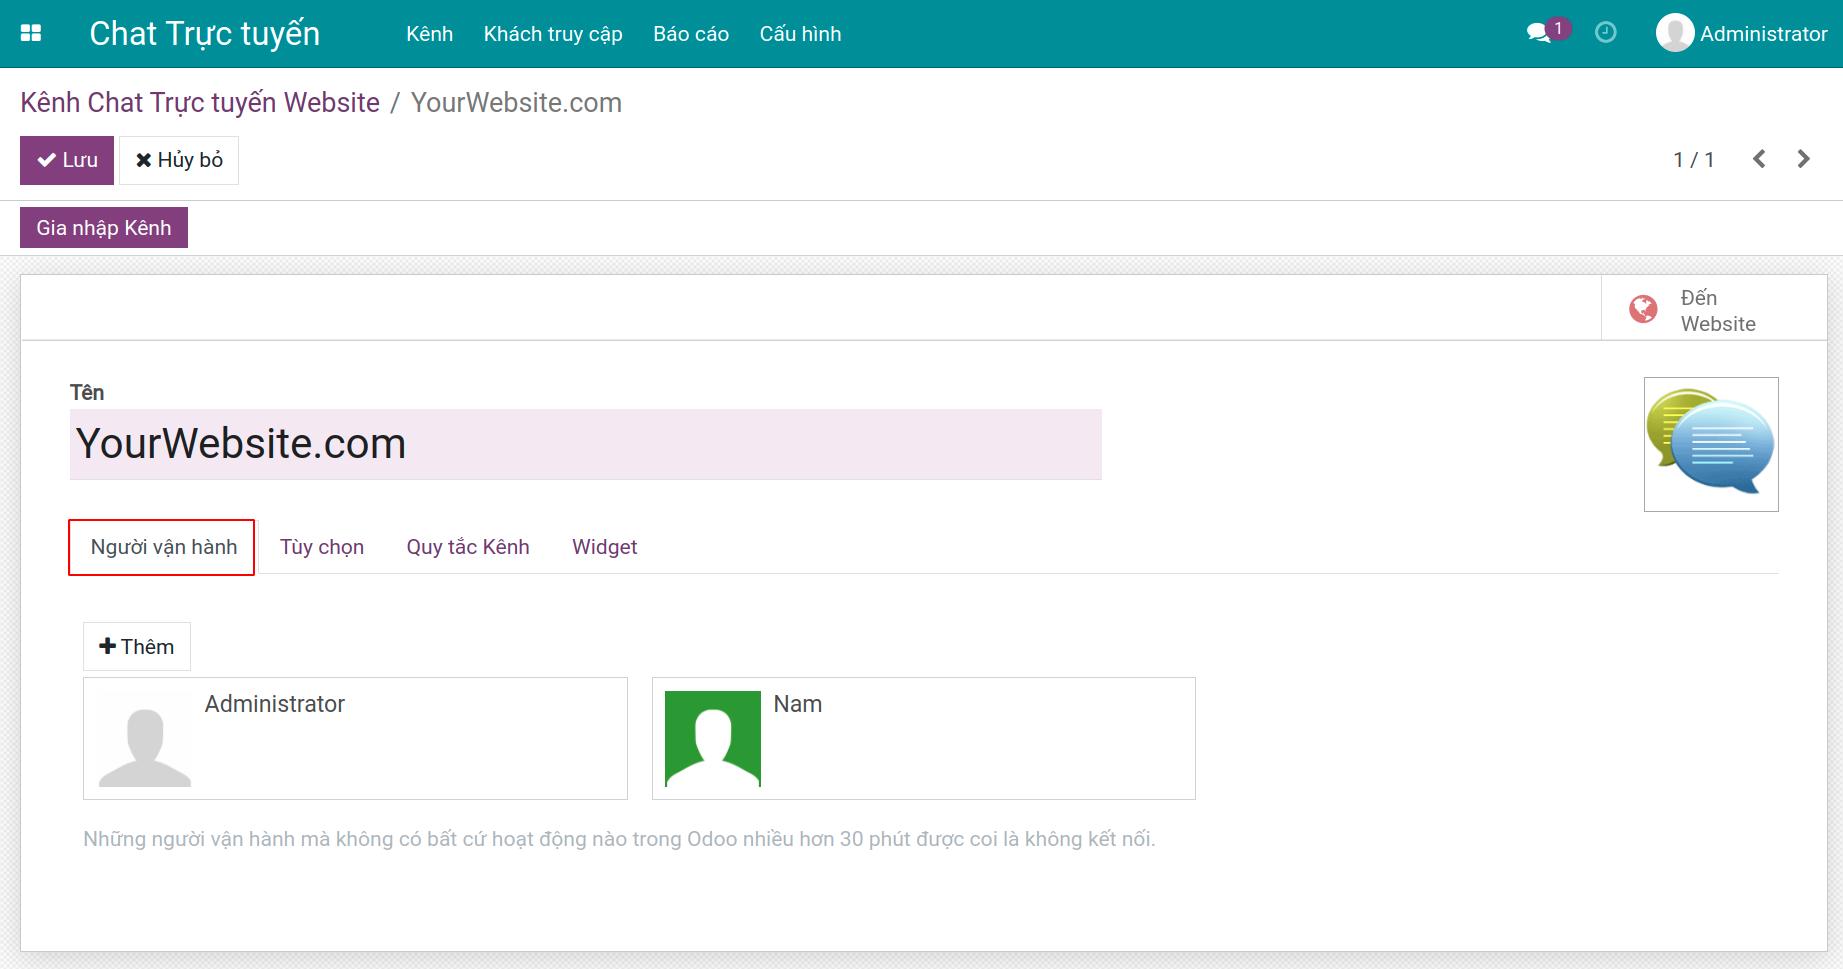This screenshot has width=1843, height=969.
Task: Open the Widget tab
Action: click(x=604, y=547)
